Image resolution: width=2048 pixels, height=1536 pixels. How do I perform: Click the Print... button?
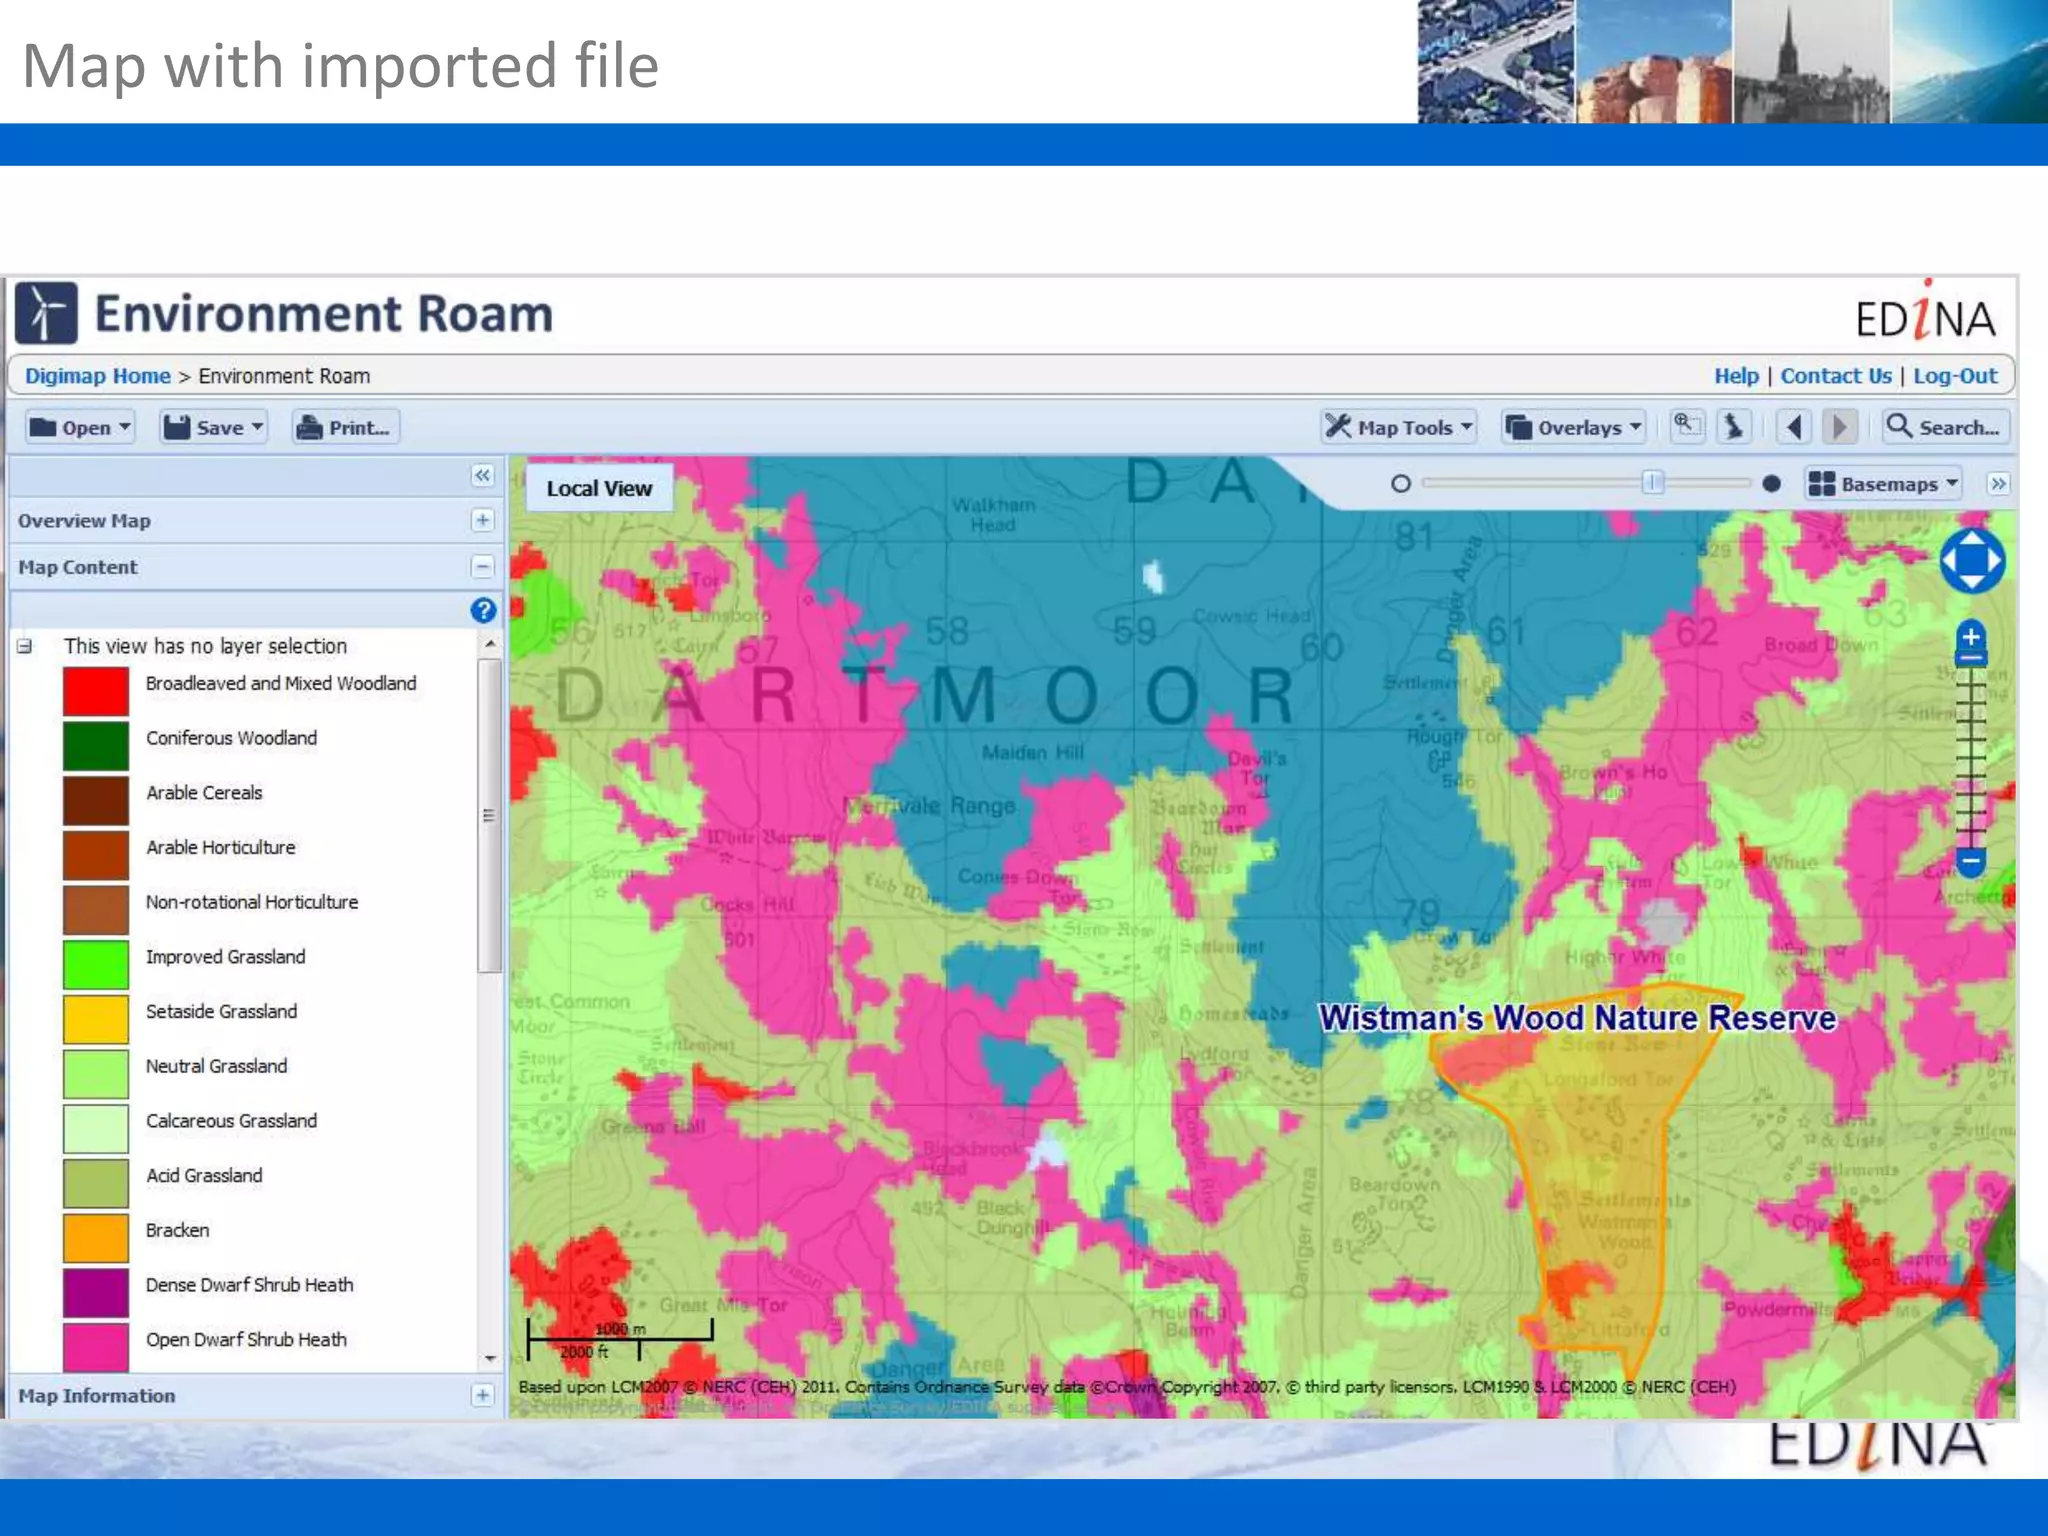pos(345,428)
